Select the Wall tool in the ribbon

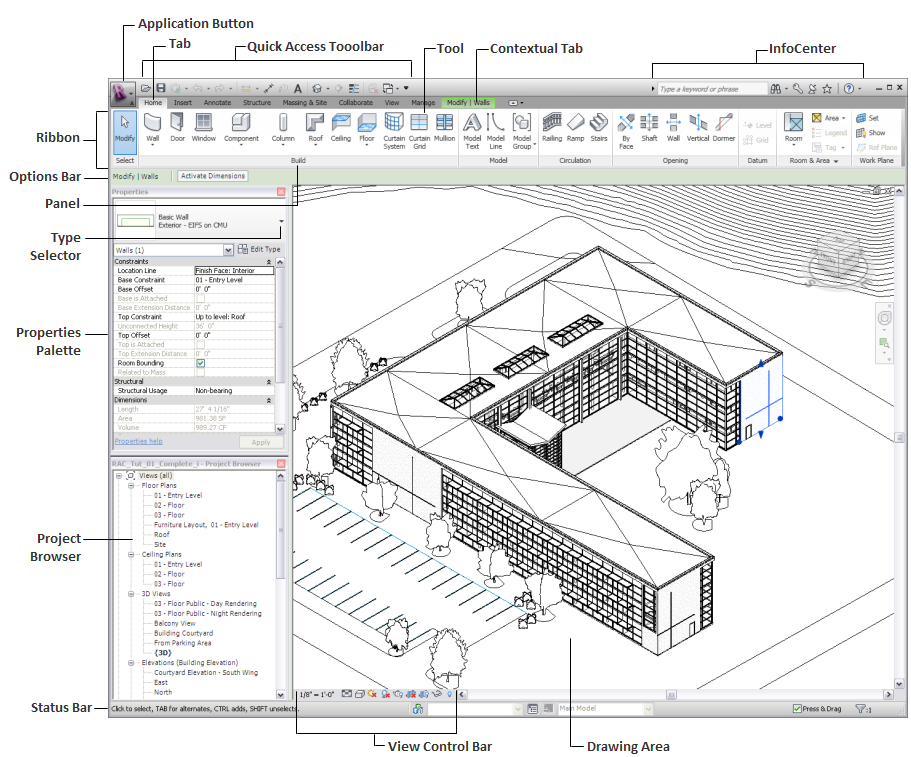(x=152, y=129)
